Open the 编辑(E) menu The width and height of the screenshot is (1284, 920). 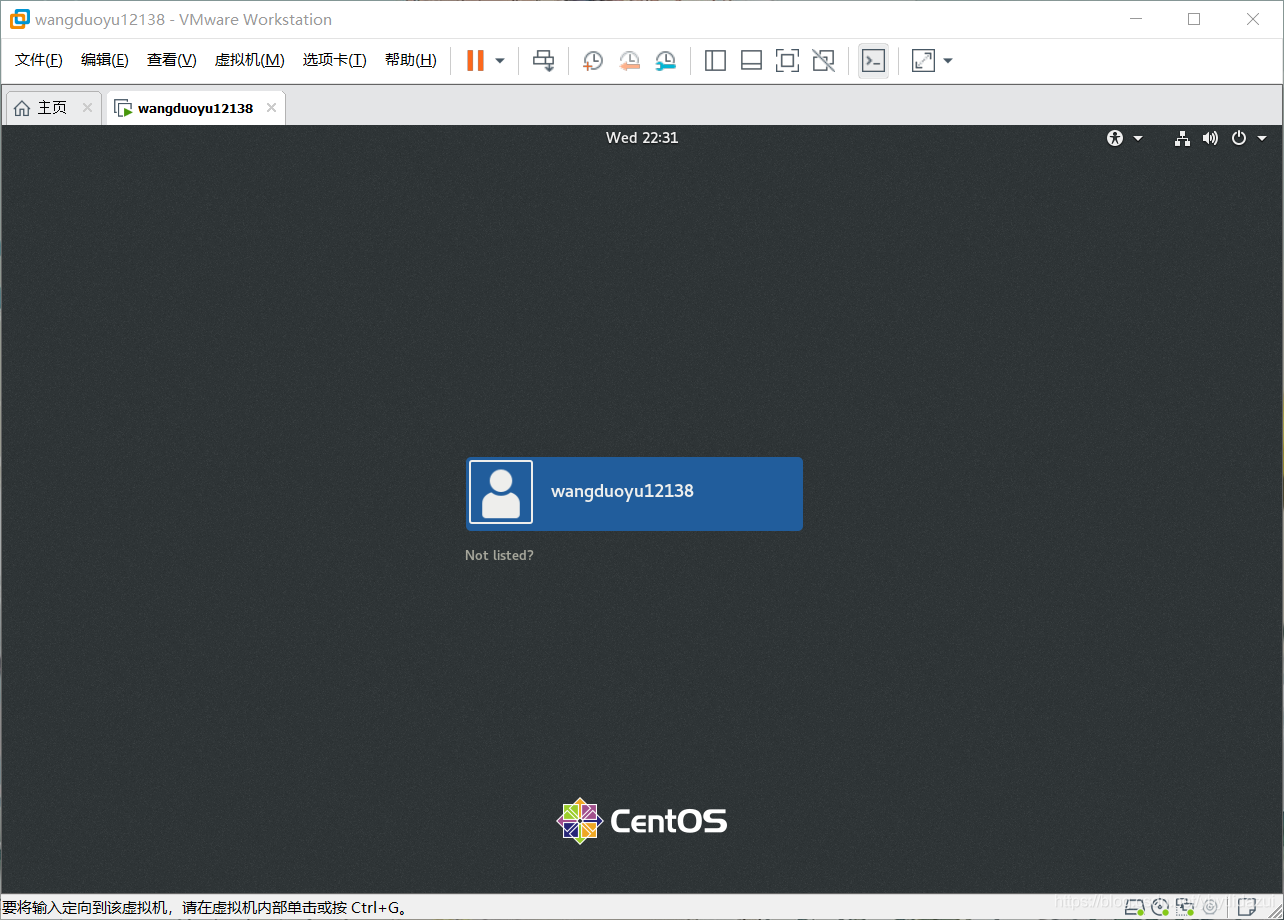tap(105, 61)
